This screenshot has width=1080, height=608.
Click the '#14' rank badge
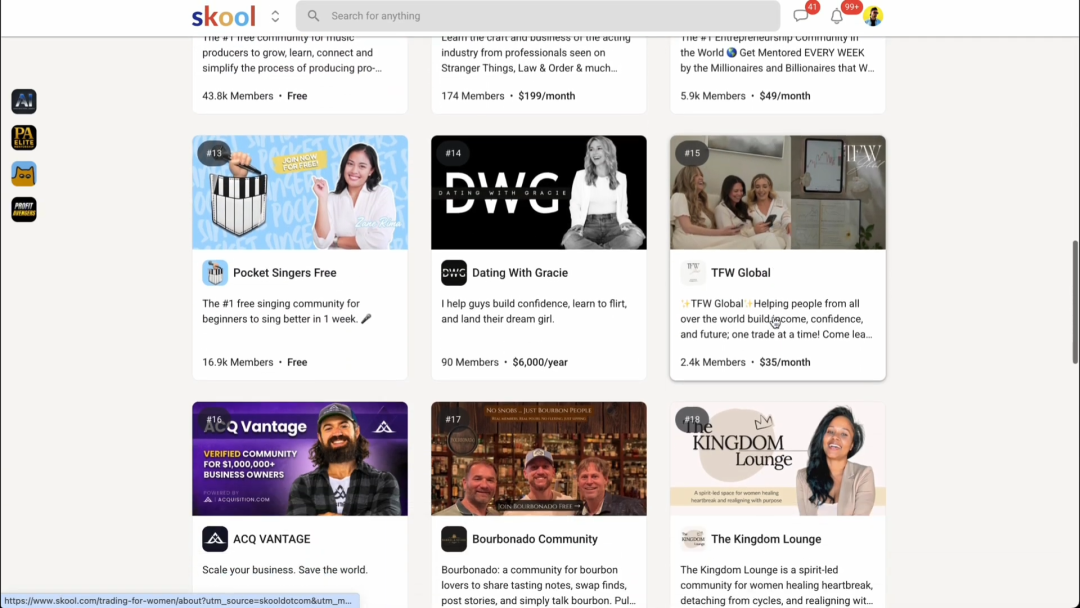[x=453, y=153]
